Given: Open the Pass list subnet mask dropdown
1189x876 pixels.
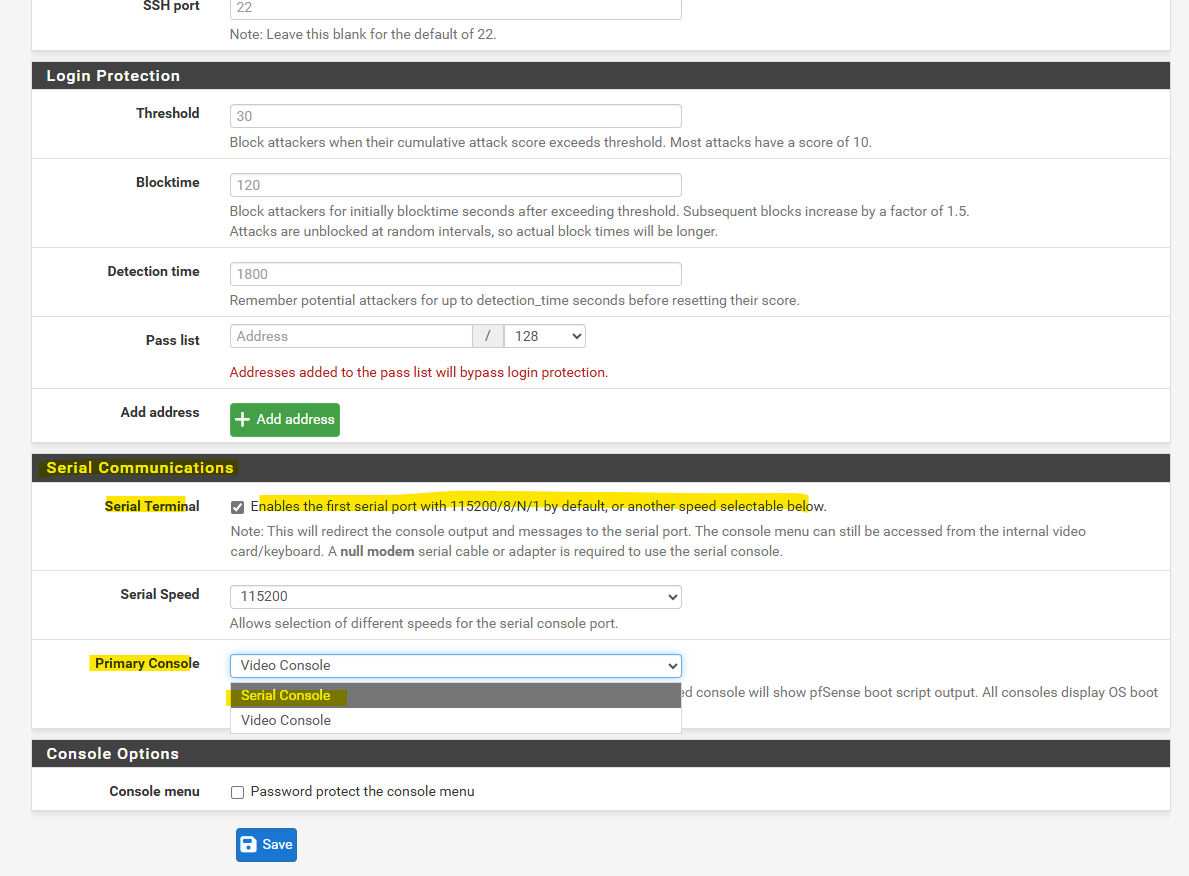Looking at the screenshot, I should point(545,336).
